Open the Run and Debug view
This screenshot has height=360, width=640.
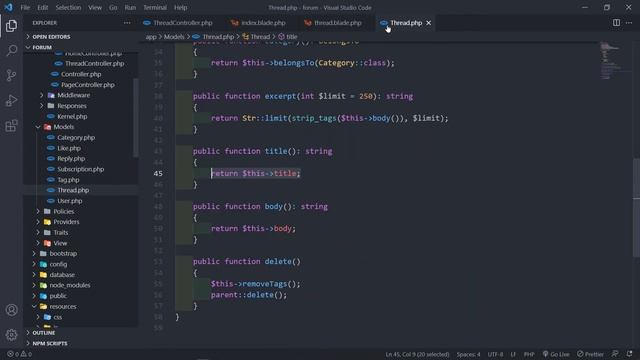11,100
